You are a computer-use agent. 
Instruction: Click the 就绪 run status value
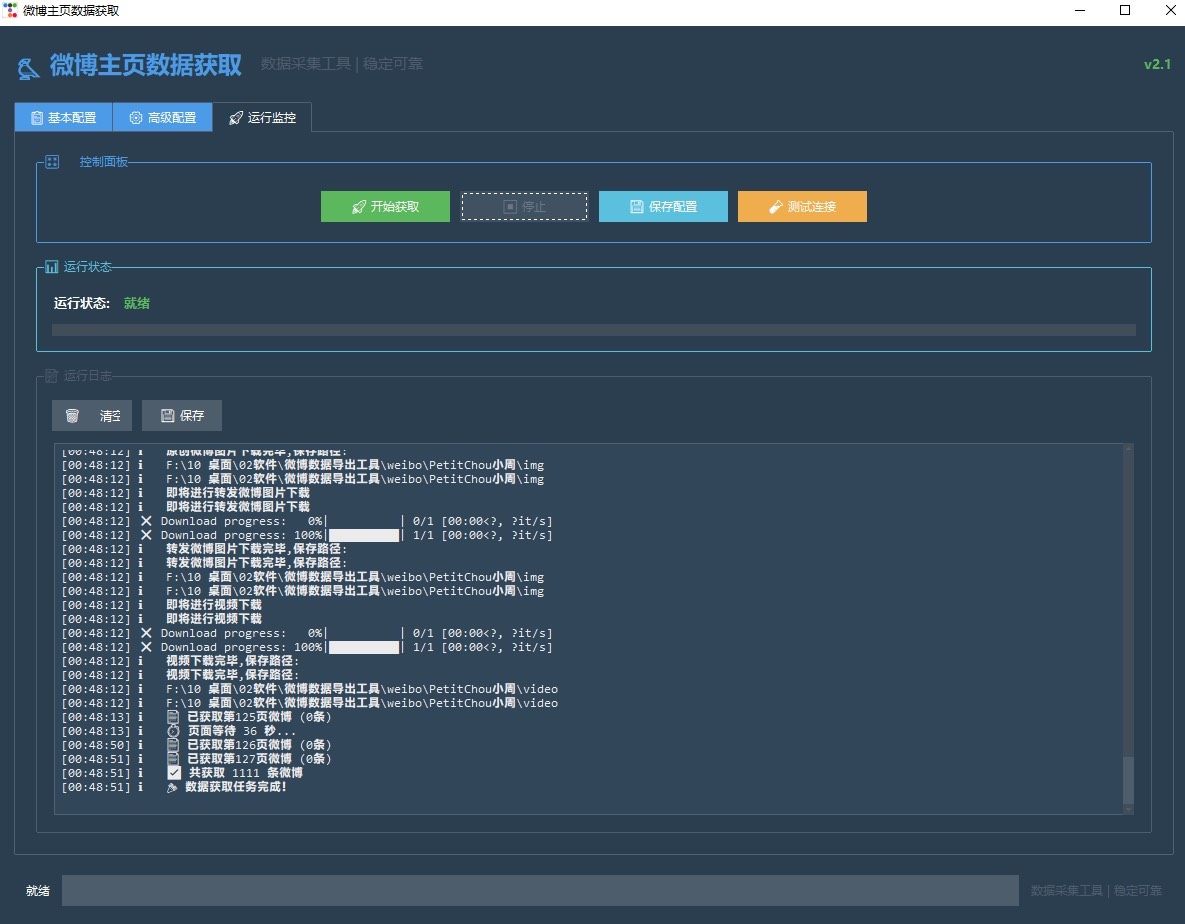pyautogui.click(x=137, y=303)
